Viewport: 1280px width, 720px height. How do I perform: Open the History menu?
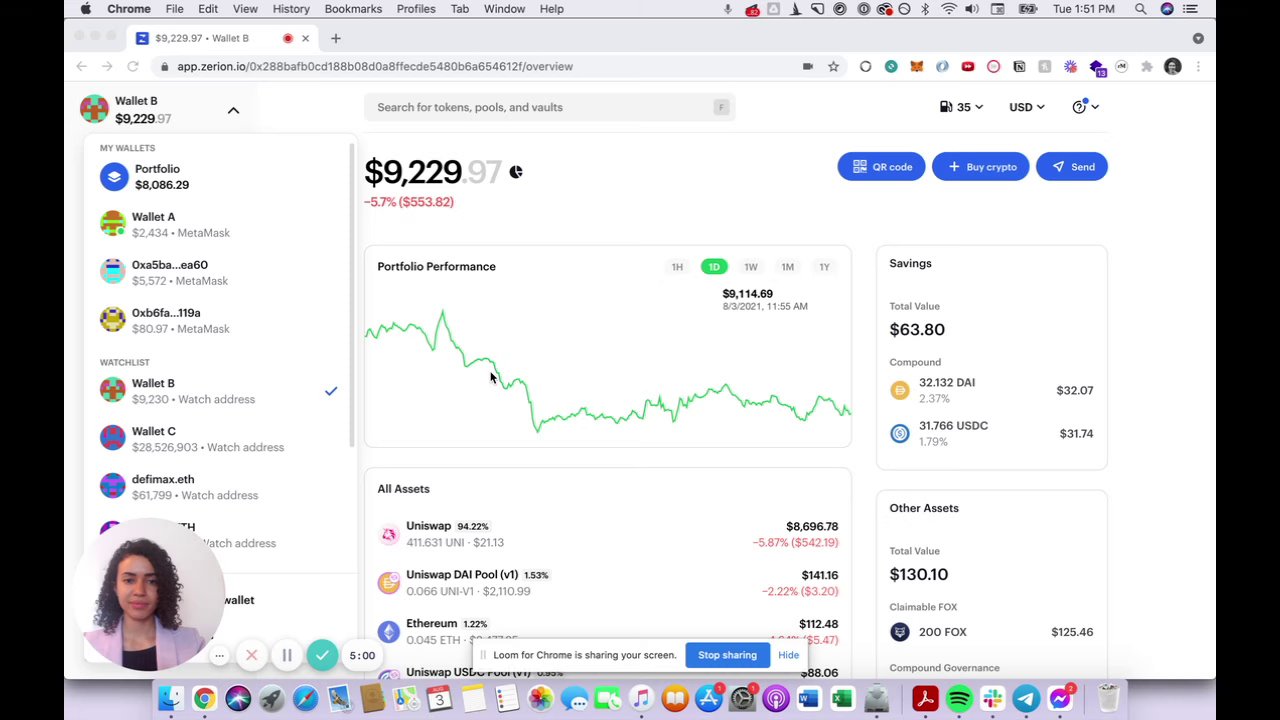(x=291, y=9)
